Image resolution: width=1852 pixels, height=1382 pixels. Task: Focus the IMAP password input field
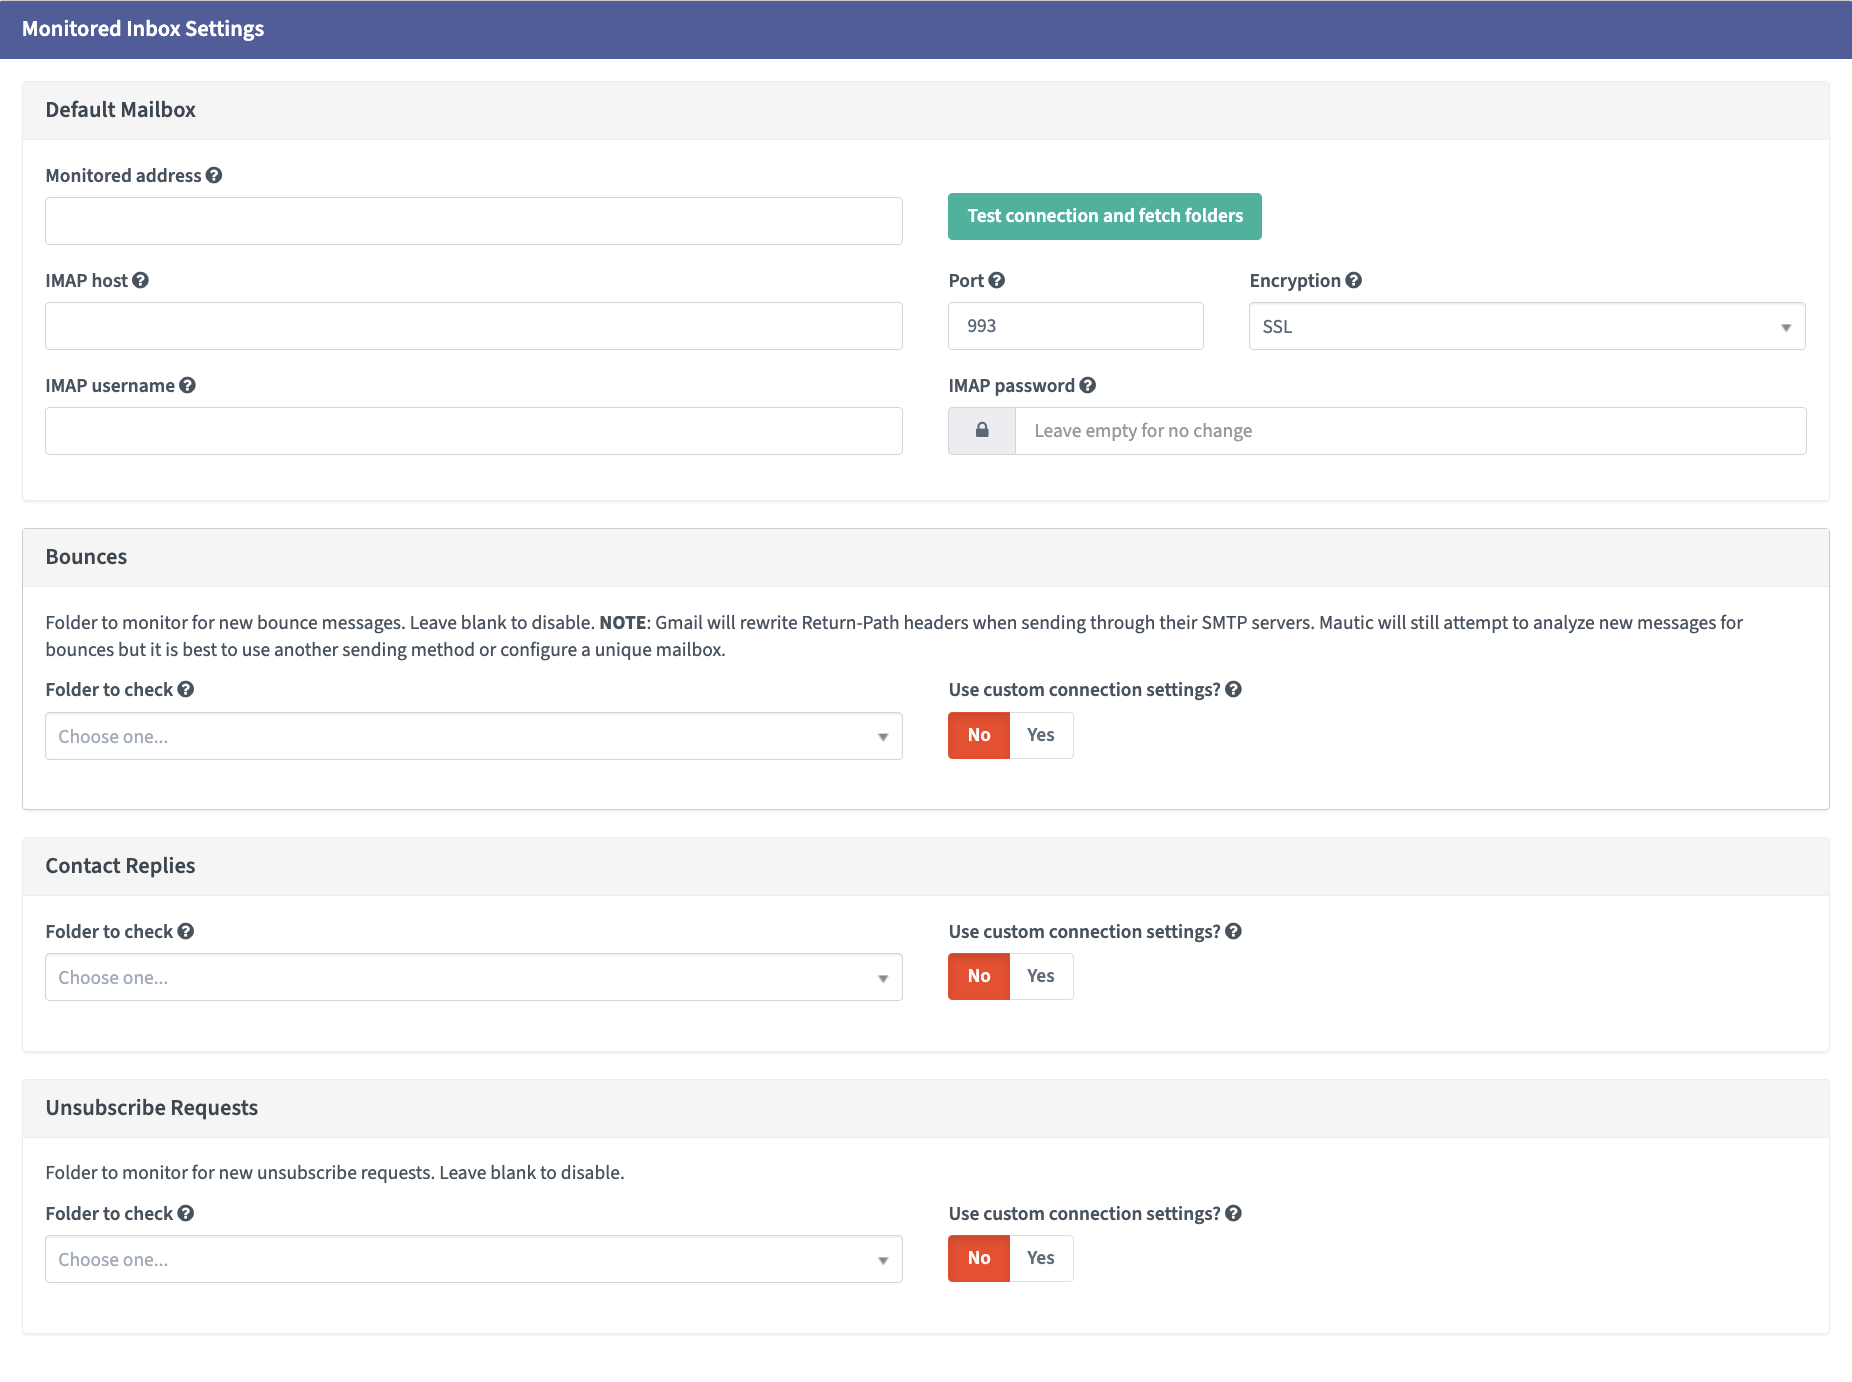(1410, 431)
